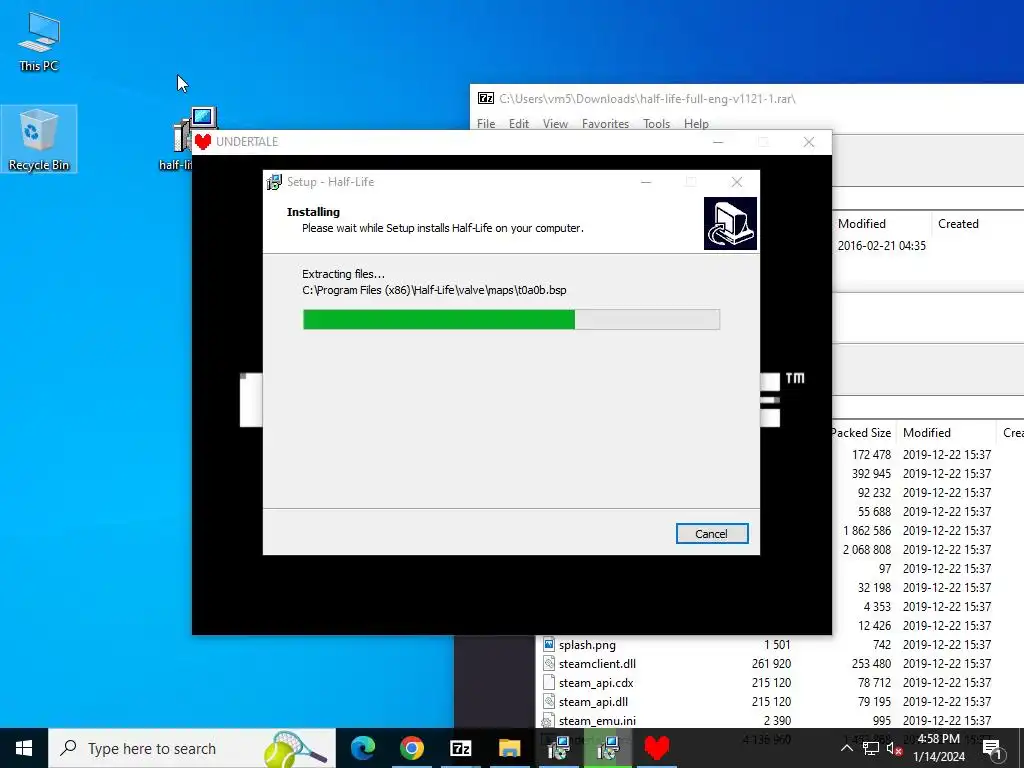Image resolution: width=1024 pixels, height=768 pixels.
Task: Select the steam_emu.ini file icon
Action: (549, 720)
